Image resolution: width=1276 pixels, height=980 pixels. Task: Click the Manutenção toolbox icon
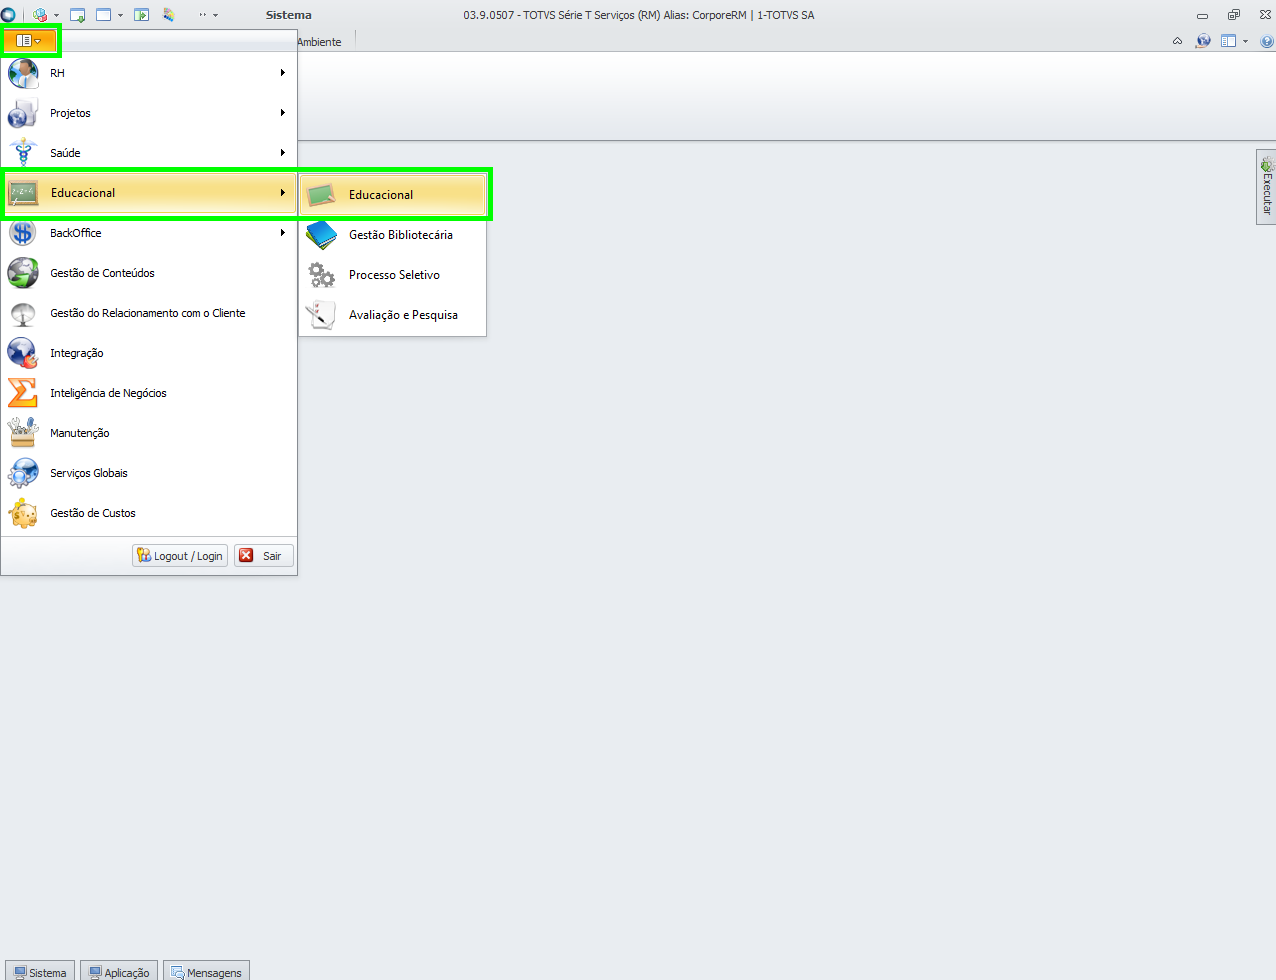[23, 433]
